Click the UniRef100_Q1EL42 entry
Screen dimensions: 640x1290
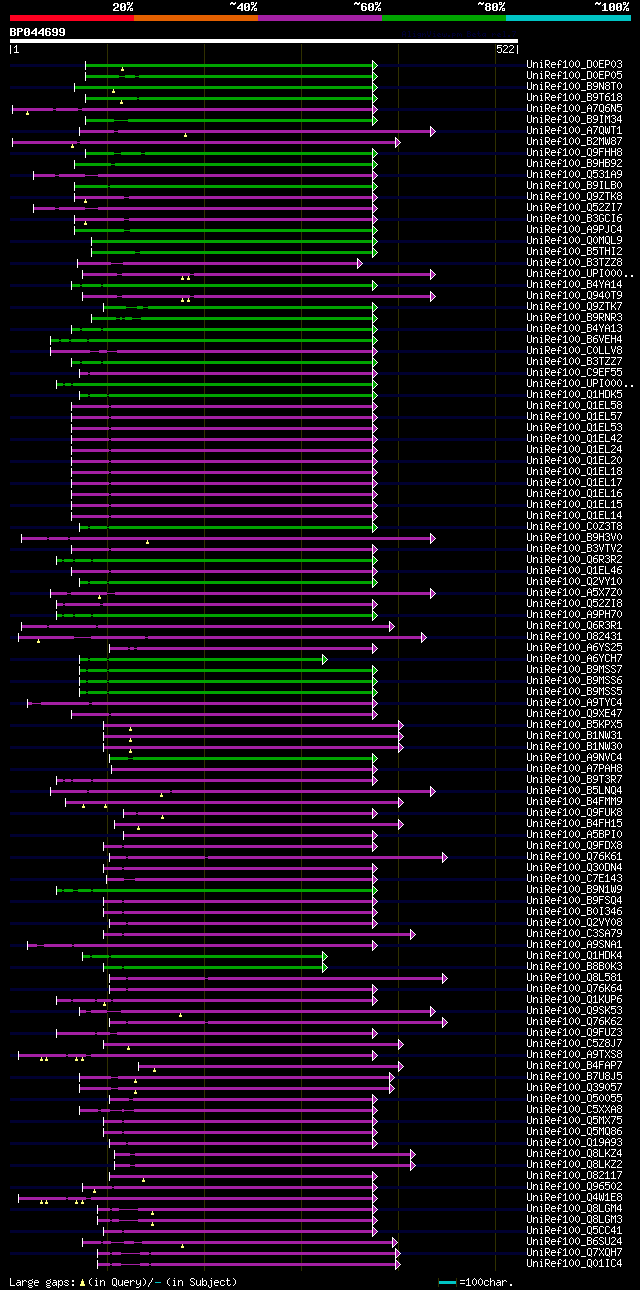[574, 439]
